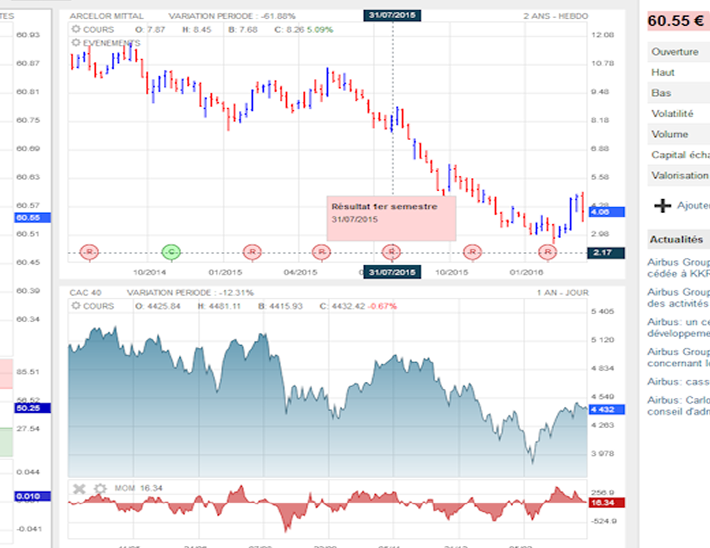Click the 'VARIATION PERIODE : -12.31%' label
710x548 pixels.
pos(190,293)
